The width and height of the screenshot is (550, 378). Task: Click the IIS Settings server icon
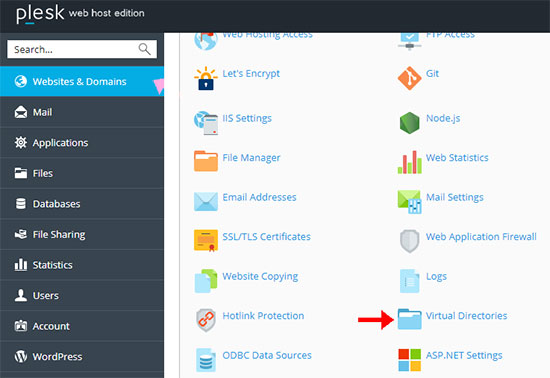[206, 123]
